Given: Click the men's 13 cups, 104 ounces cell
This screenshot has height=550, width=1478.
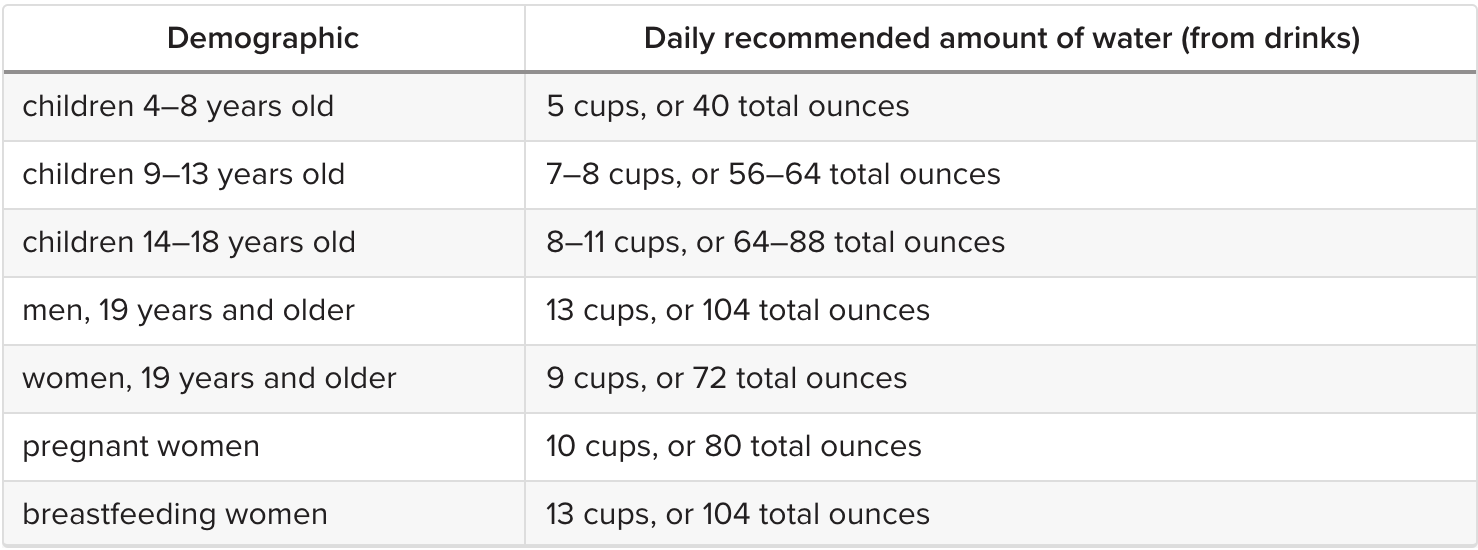Looking at the screenshot, I should (1001, 311).
